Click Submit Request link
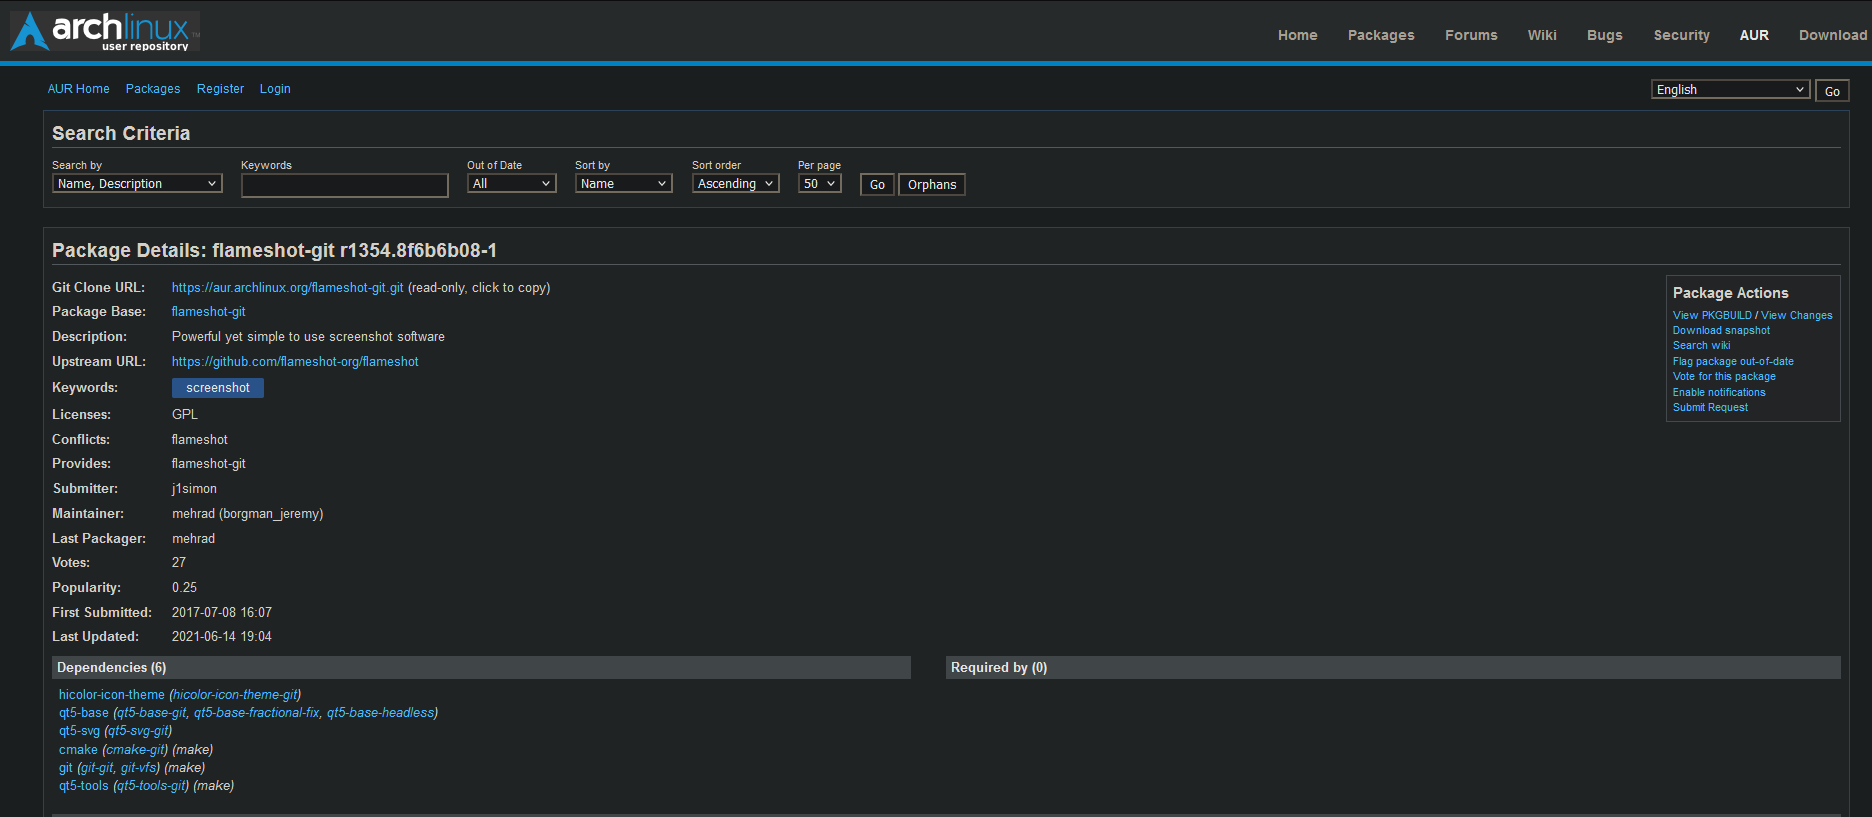Screen dimensions: 1872x817 point(1710,408)
